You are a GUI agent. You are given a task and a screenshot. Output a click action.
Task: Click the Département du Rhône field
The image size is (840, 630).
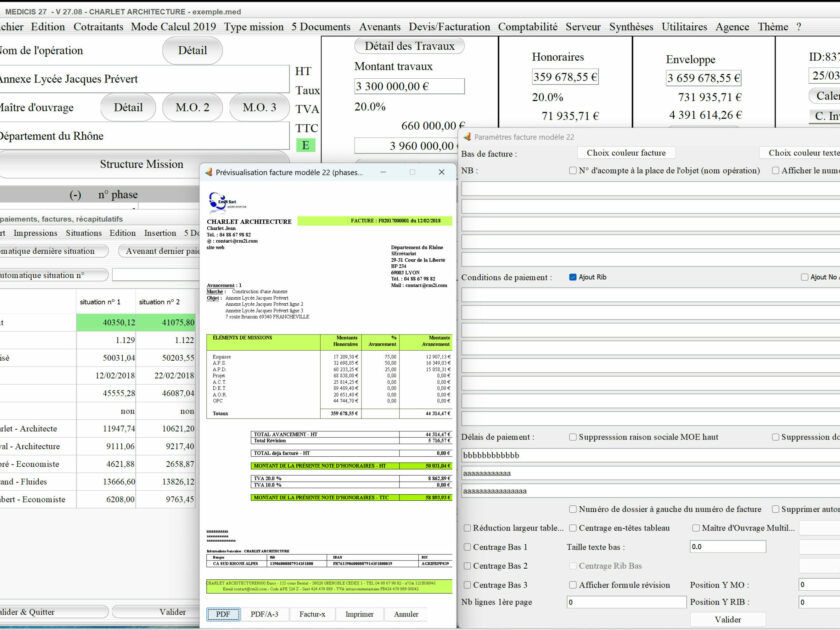pos(144,136)
